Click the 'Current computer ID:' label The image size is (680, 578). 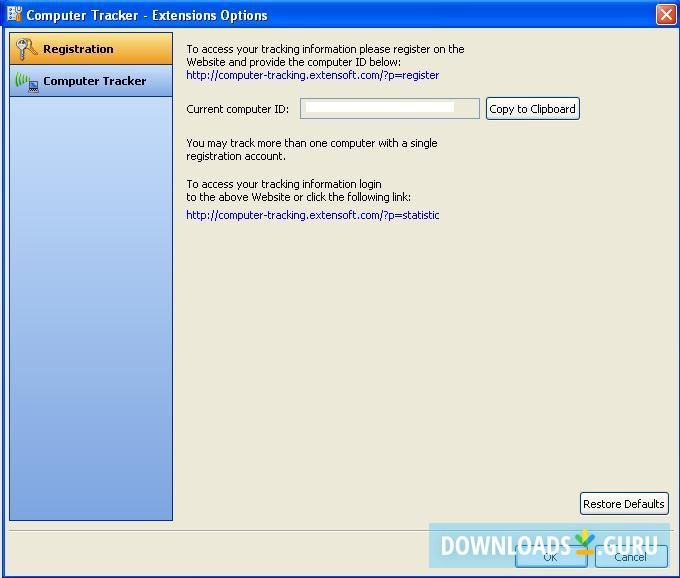pos(238,109)
